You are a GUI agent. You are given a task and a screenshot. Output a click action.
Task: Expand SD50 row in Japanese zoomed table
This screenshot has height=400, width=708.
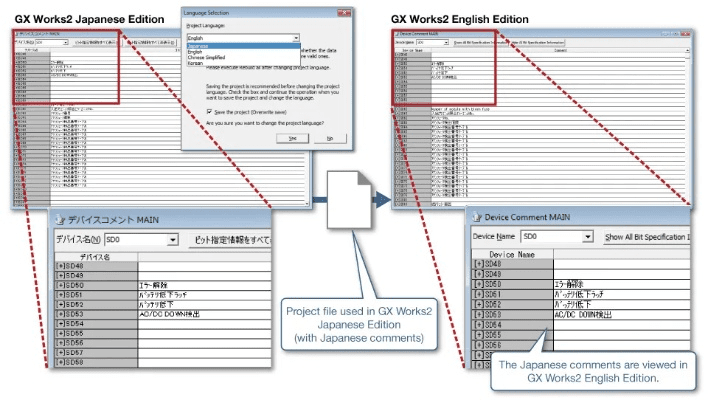[60, 285]
